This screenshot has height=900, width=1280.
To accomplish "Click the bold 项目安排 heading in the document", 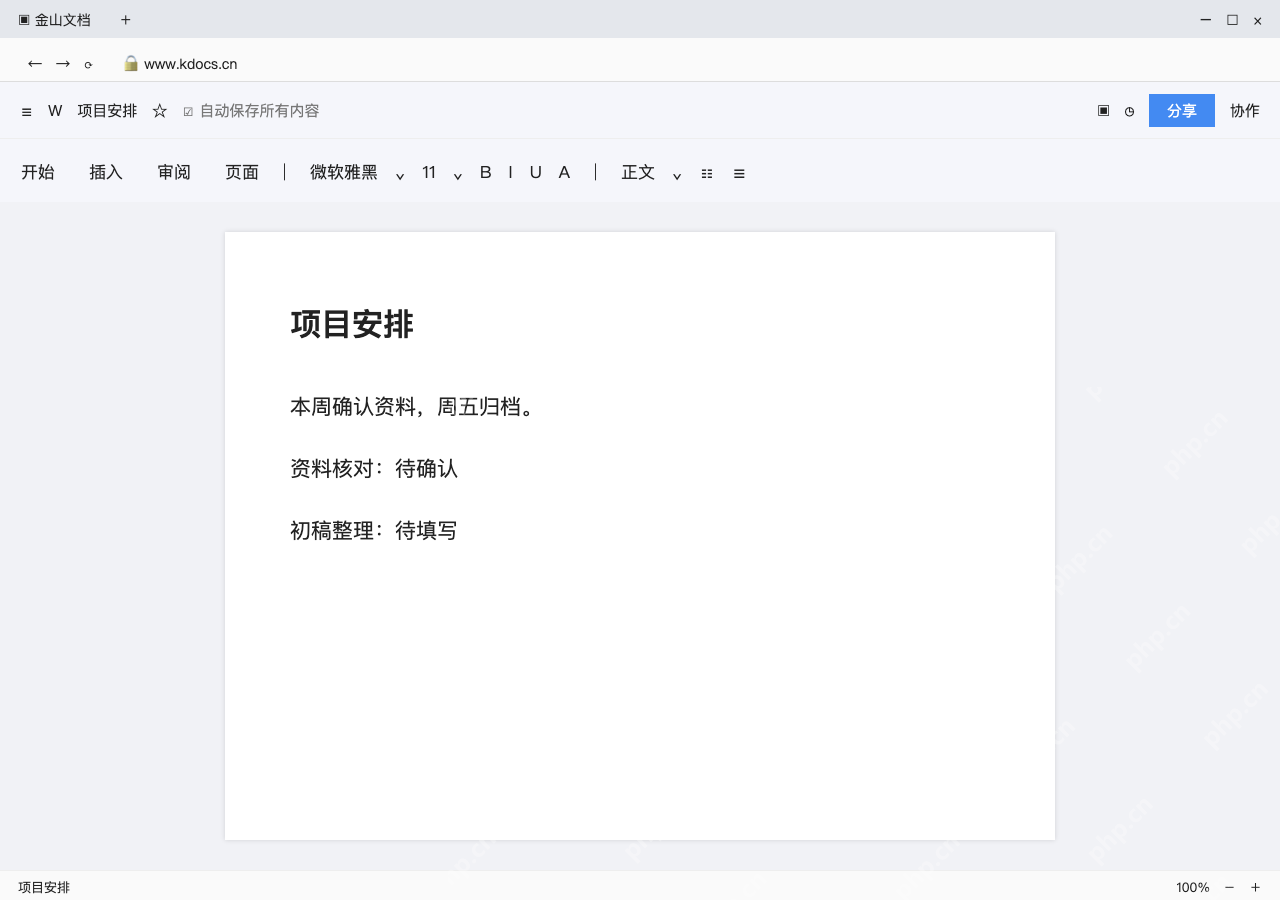I will click(352, 324).
